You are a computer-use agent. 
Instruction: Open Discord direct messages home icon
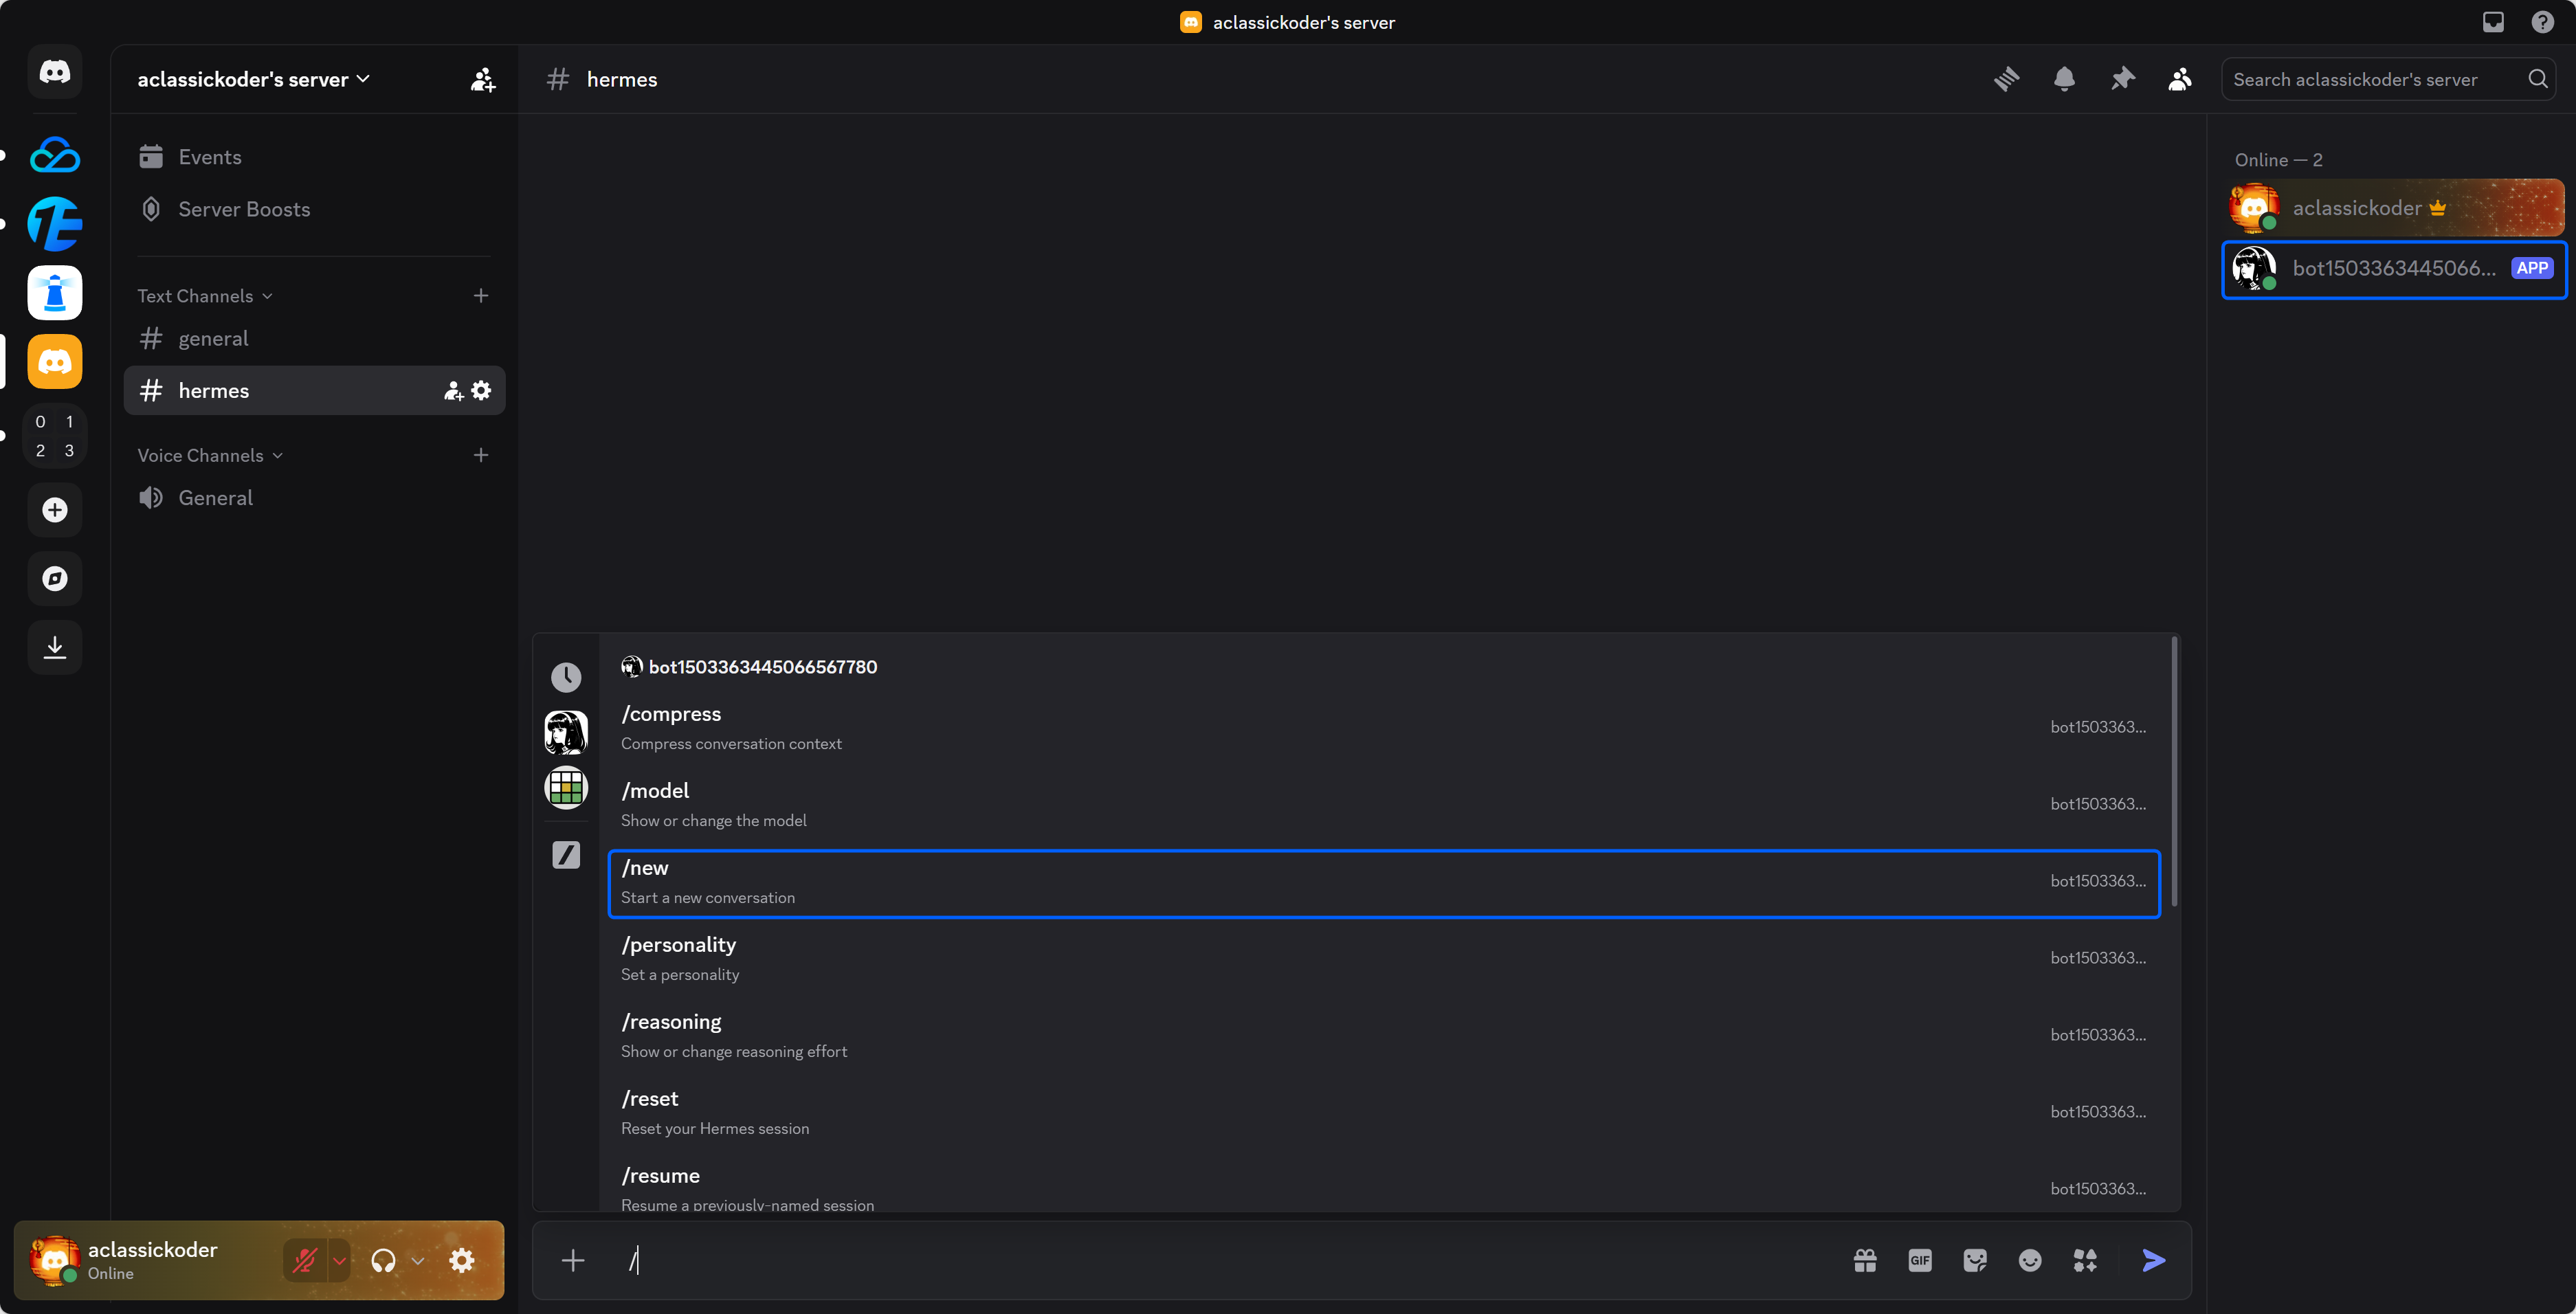point(55,72)
